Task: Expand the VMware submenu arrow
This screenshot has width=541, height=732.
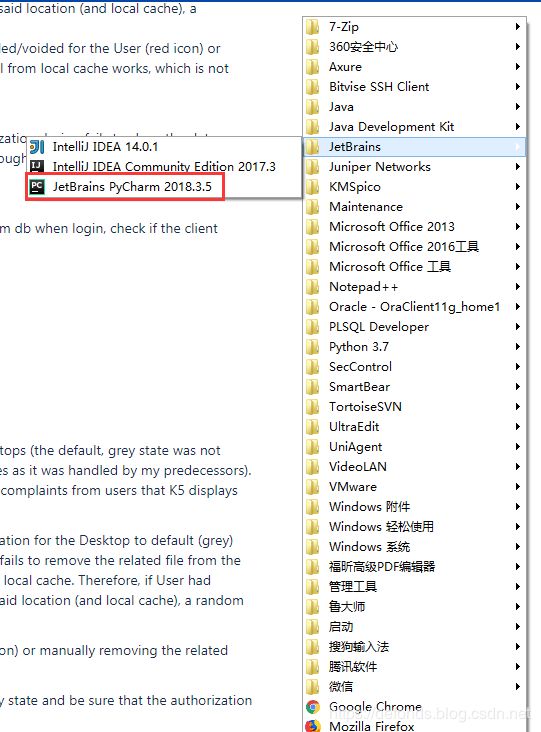Action: tap(517, 487)
